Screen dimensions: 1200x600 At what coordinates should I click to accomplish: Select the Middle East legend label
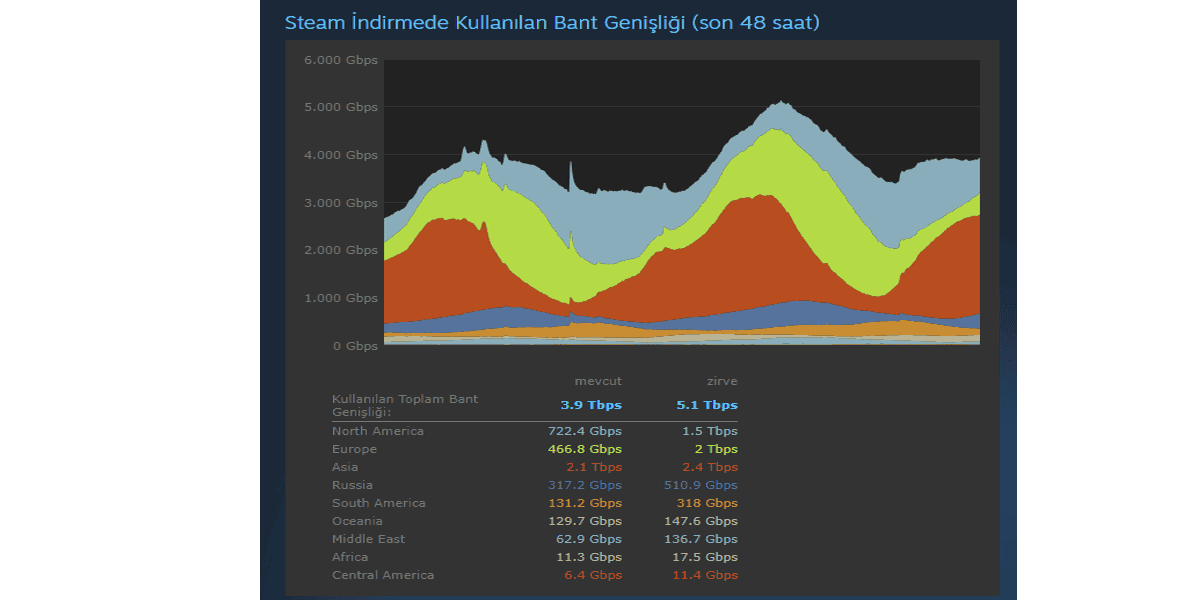[369, 539]
